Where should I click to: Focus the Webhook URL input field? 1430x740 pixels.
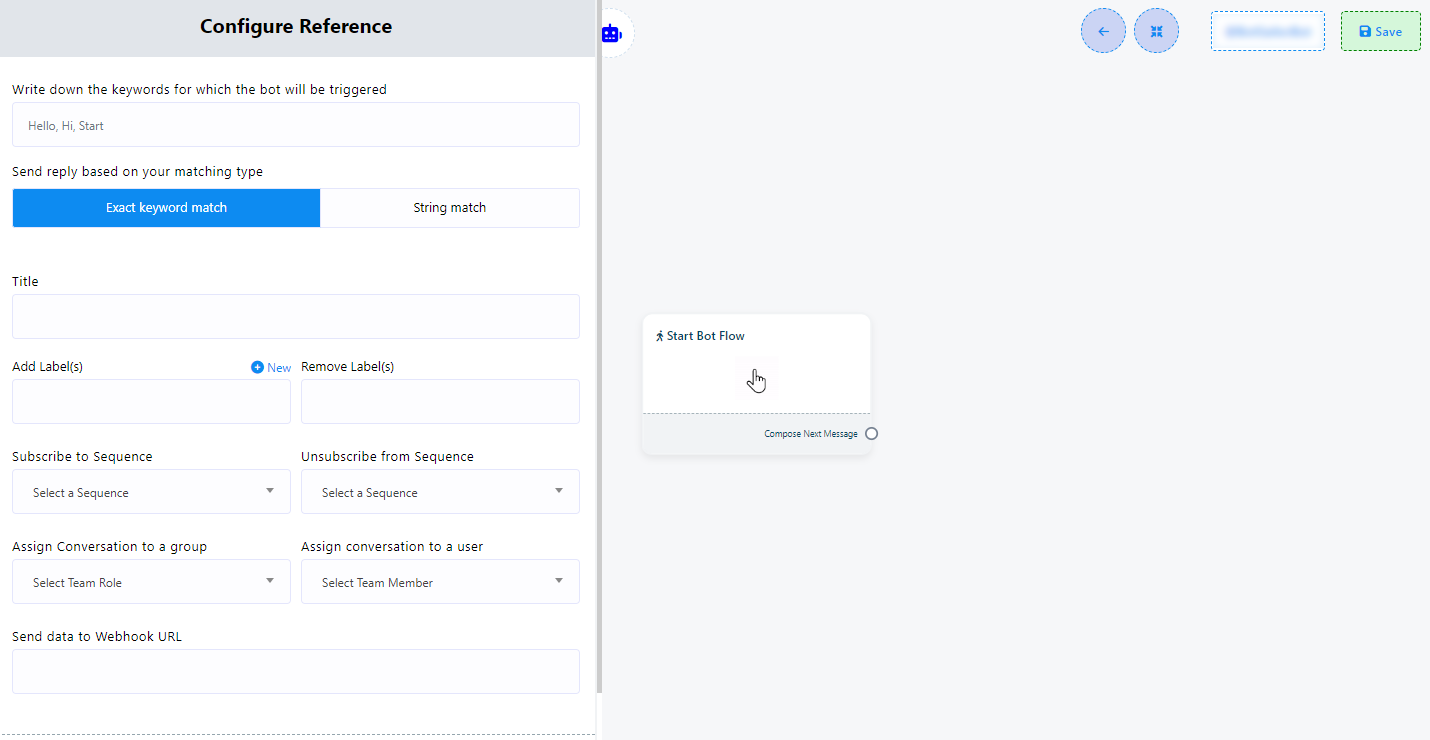[x=296, y=671]
